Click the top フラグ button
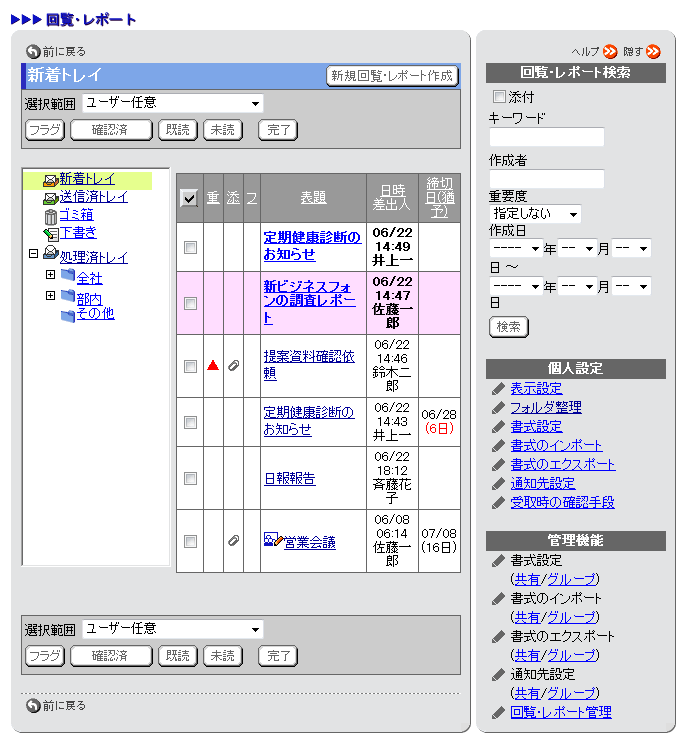 point(45,130)
